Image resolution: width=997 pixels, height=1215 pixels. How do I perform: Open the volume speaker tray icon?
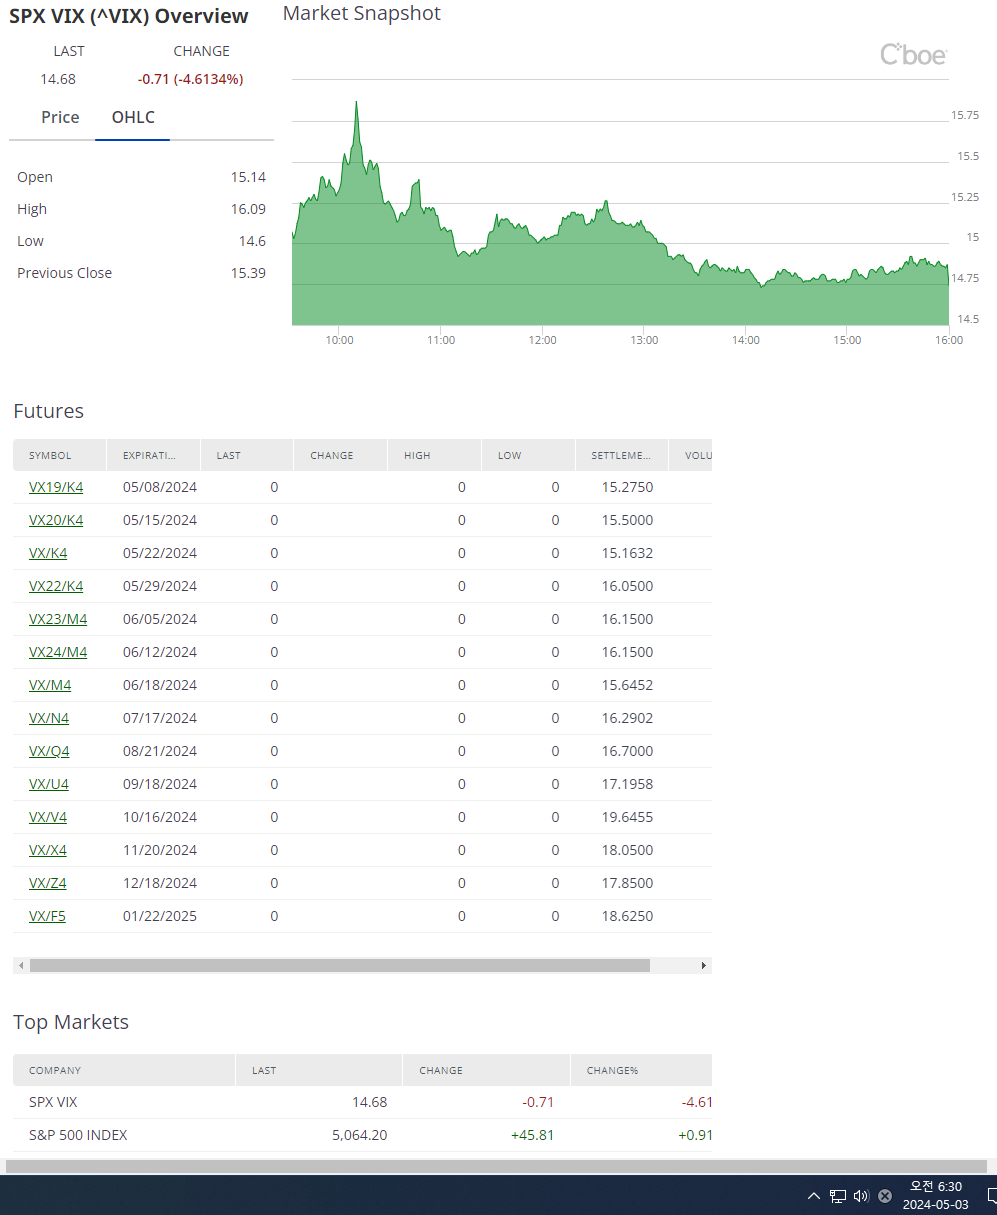(x=861, y=1196)
